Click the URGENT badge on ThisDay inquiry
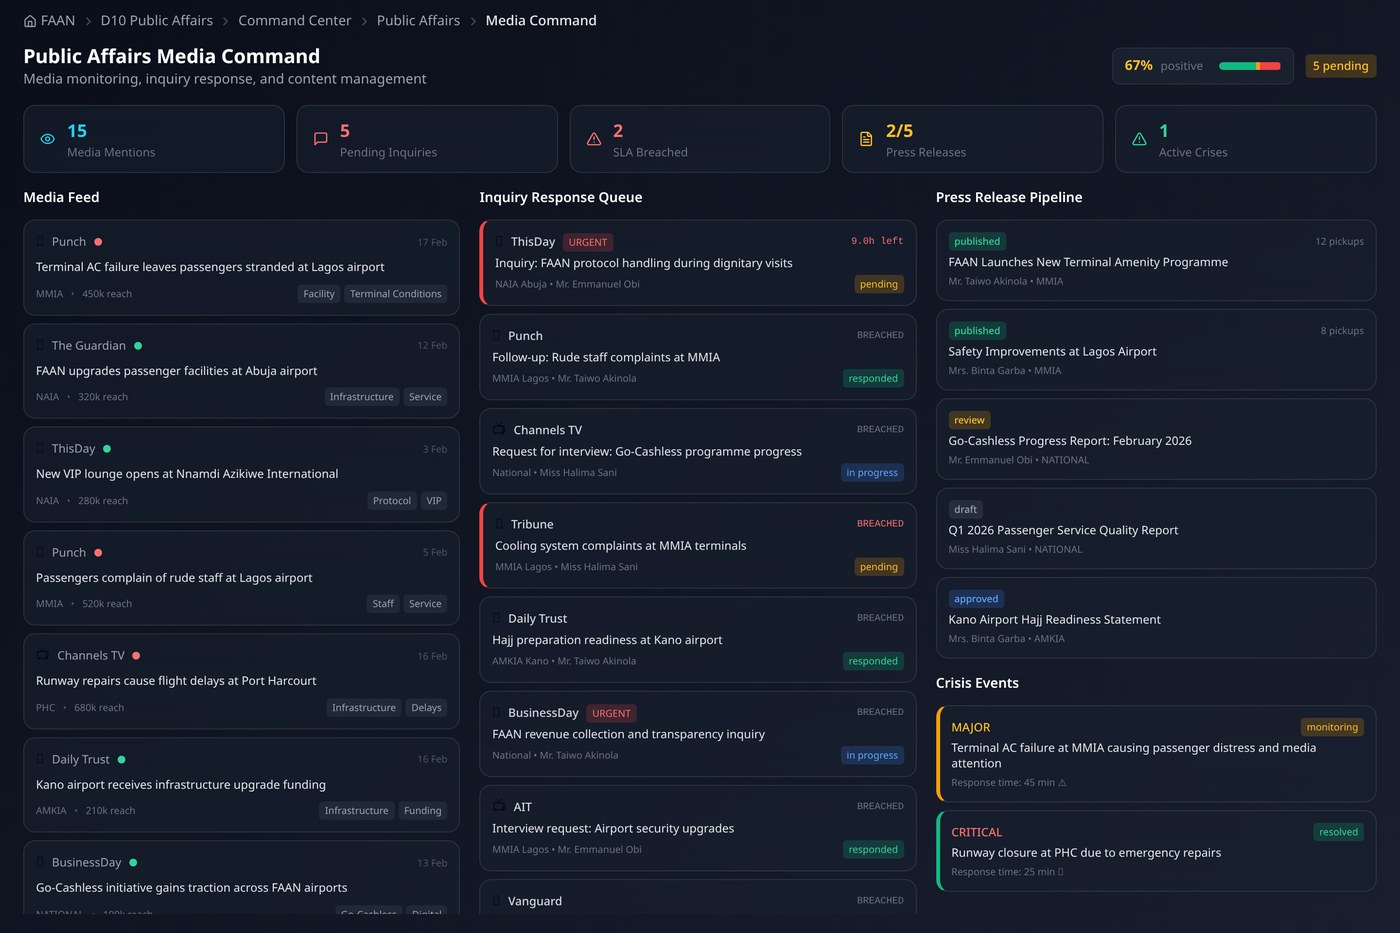 point(588,243)
